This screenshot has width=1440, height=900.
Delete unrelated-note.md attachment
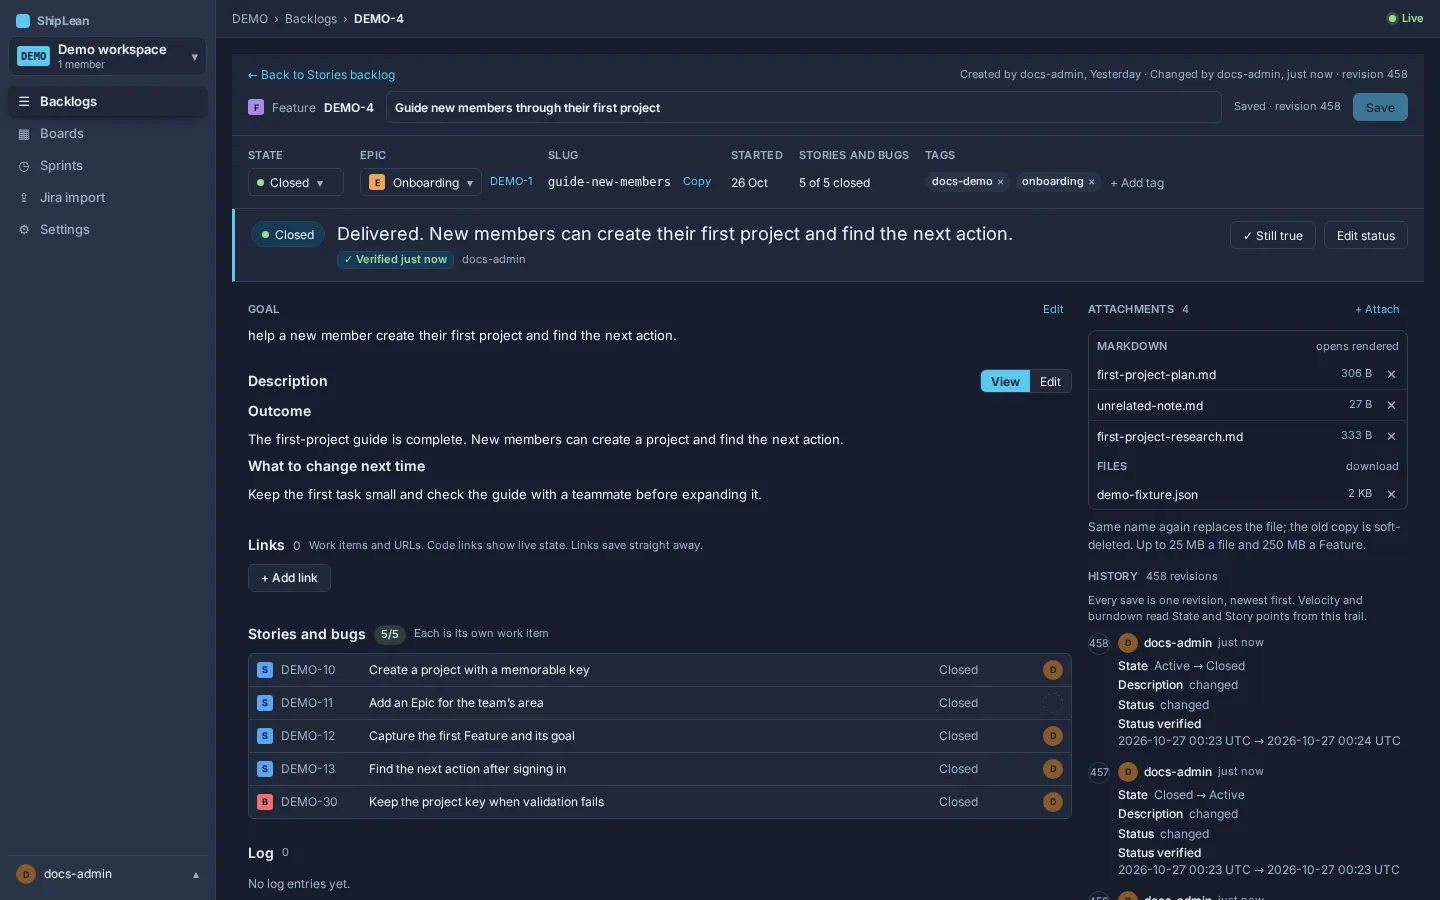[1391, 405]
